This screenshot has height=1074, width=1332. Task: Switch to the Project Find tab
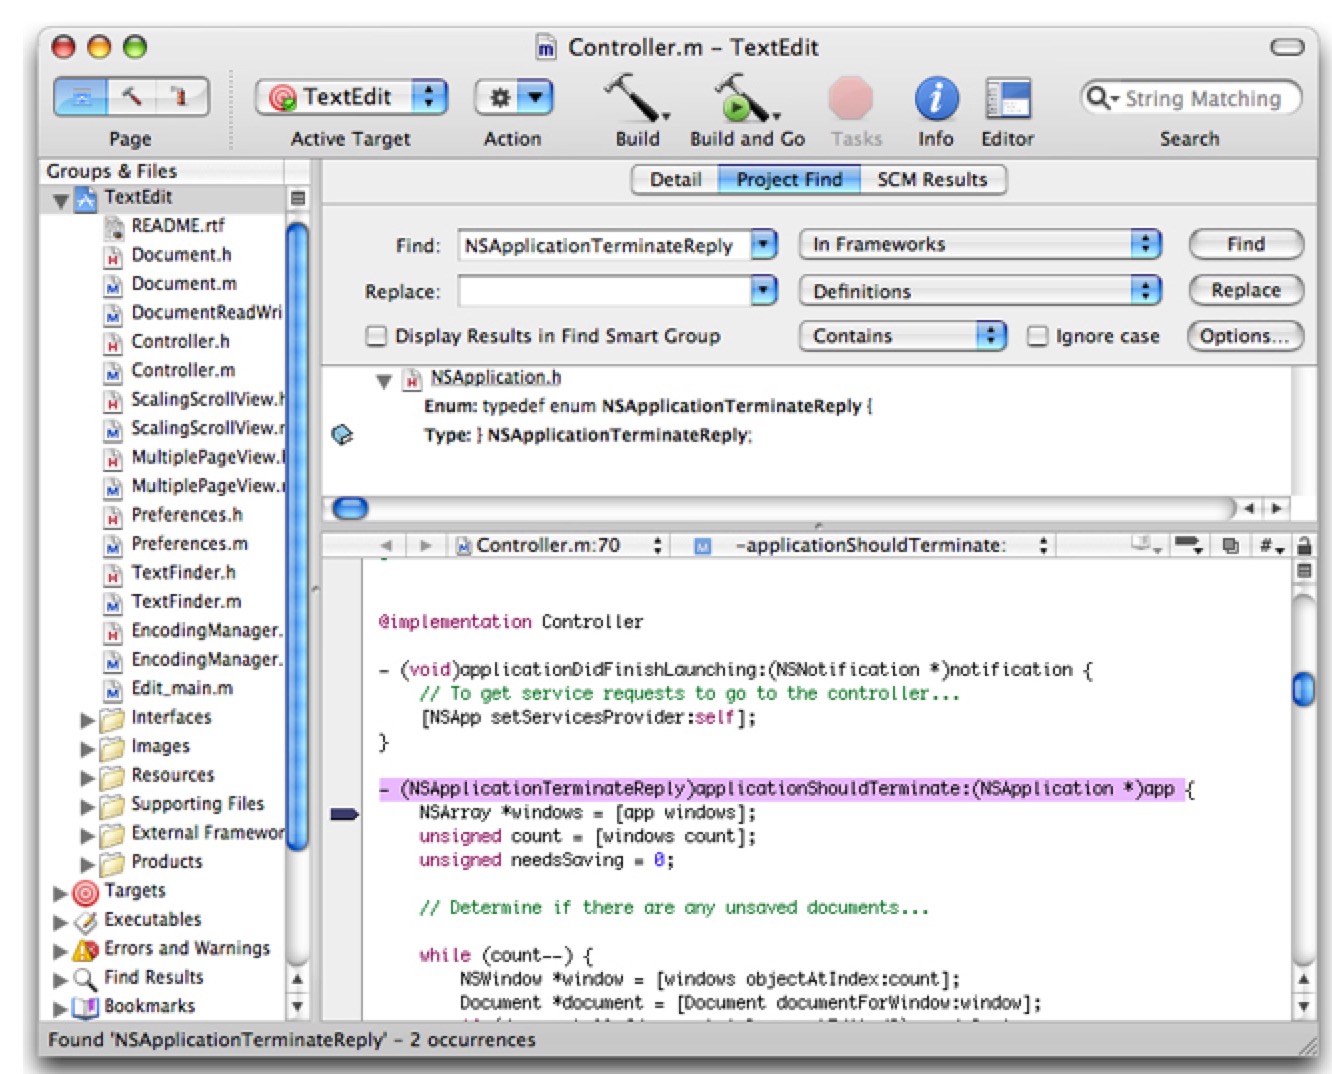point(790,180)
